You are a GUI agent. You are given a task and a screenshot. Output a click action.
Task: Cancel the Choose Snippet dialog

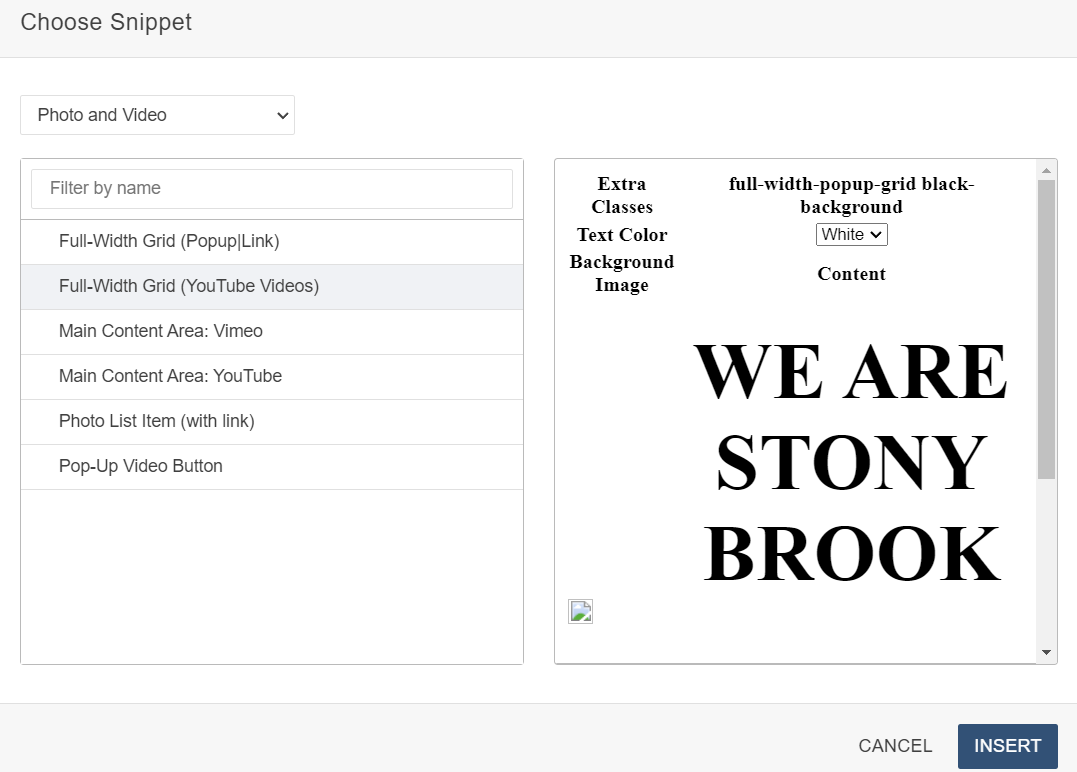point(895,746)
